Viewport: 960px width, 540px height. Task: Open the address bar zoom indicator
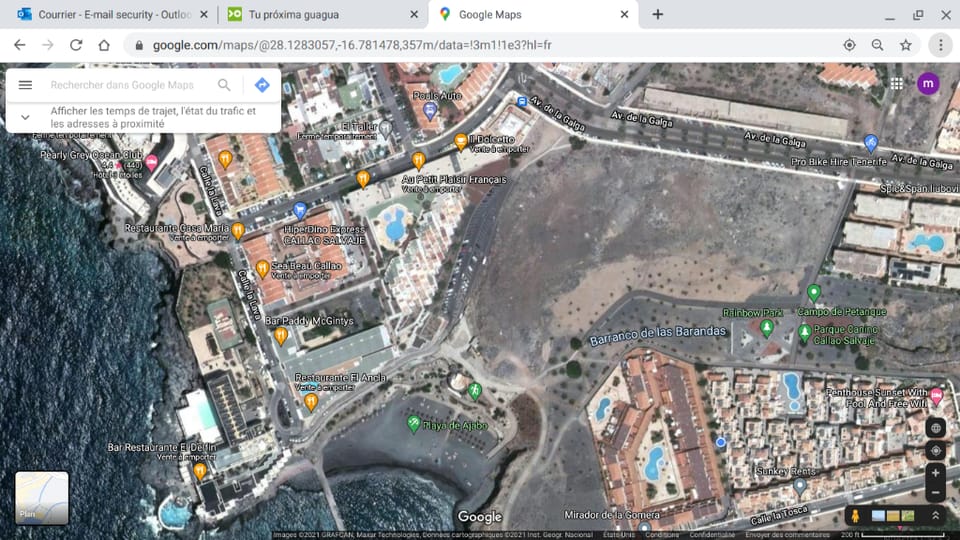coord(877,45)
